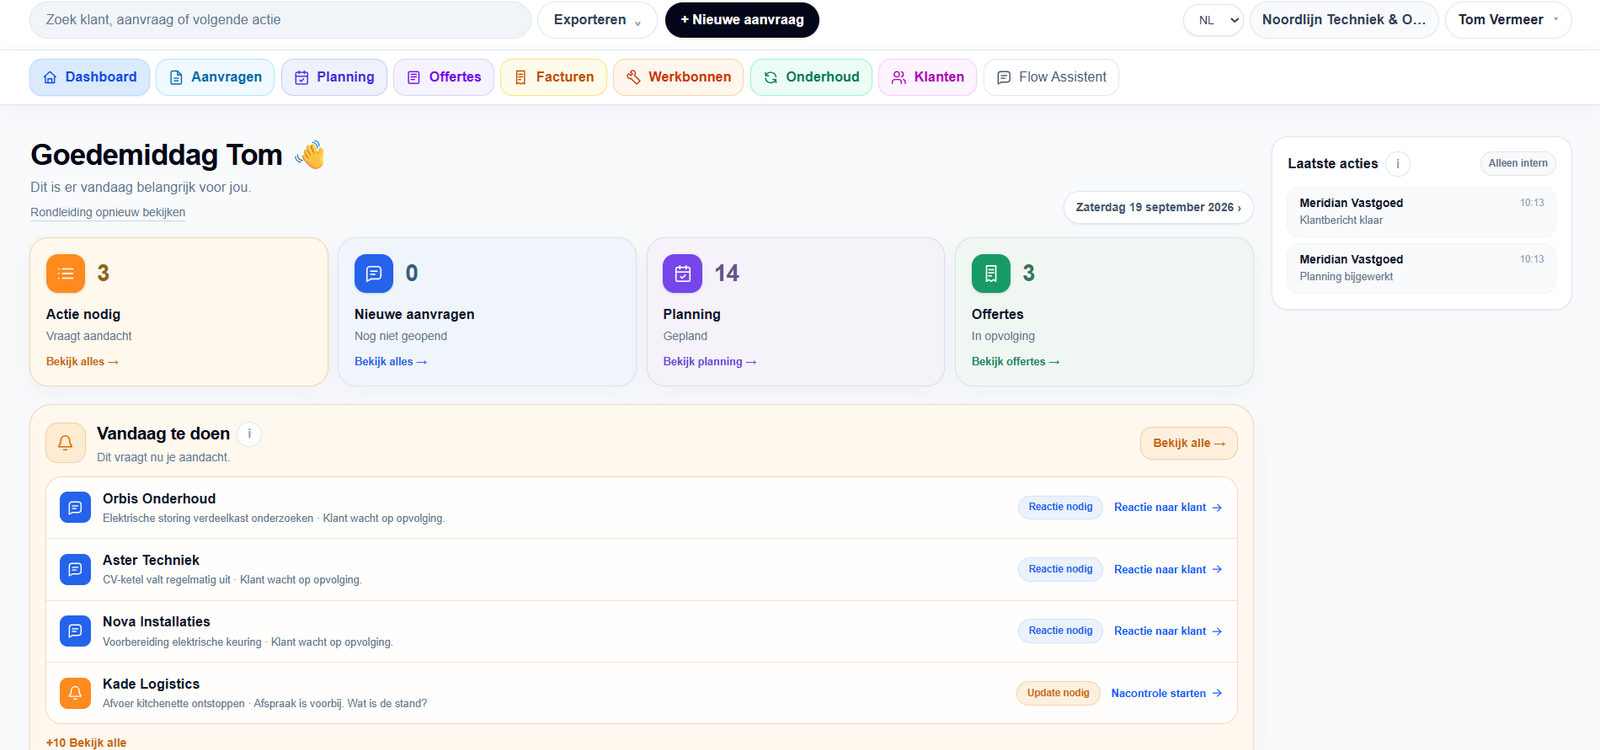Click Bekijk alle button in Vandaag te doen
This screenshot has width=1600, height=750.
1189,444
